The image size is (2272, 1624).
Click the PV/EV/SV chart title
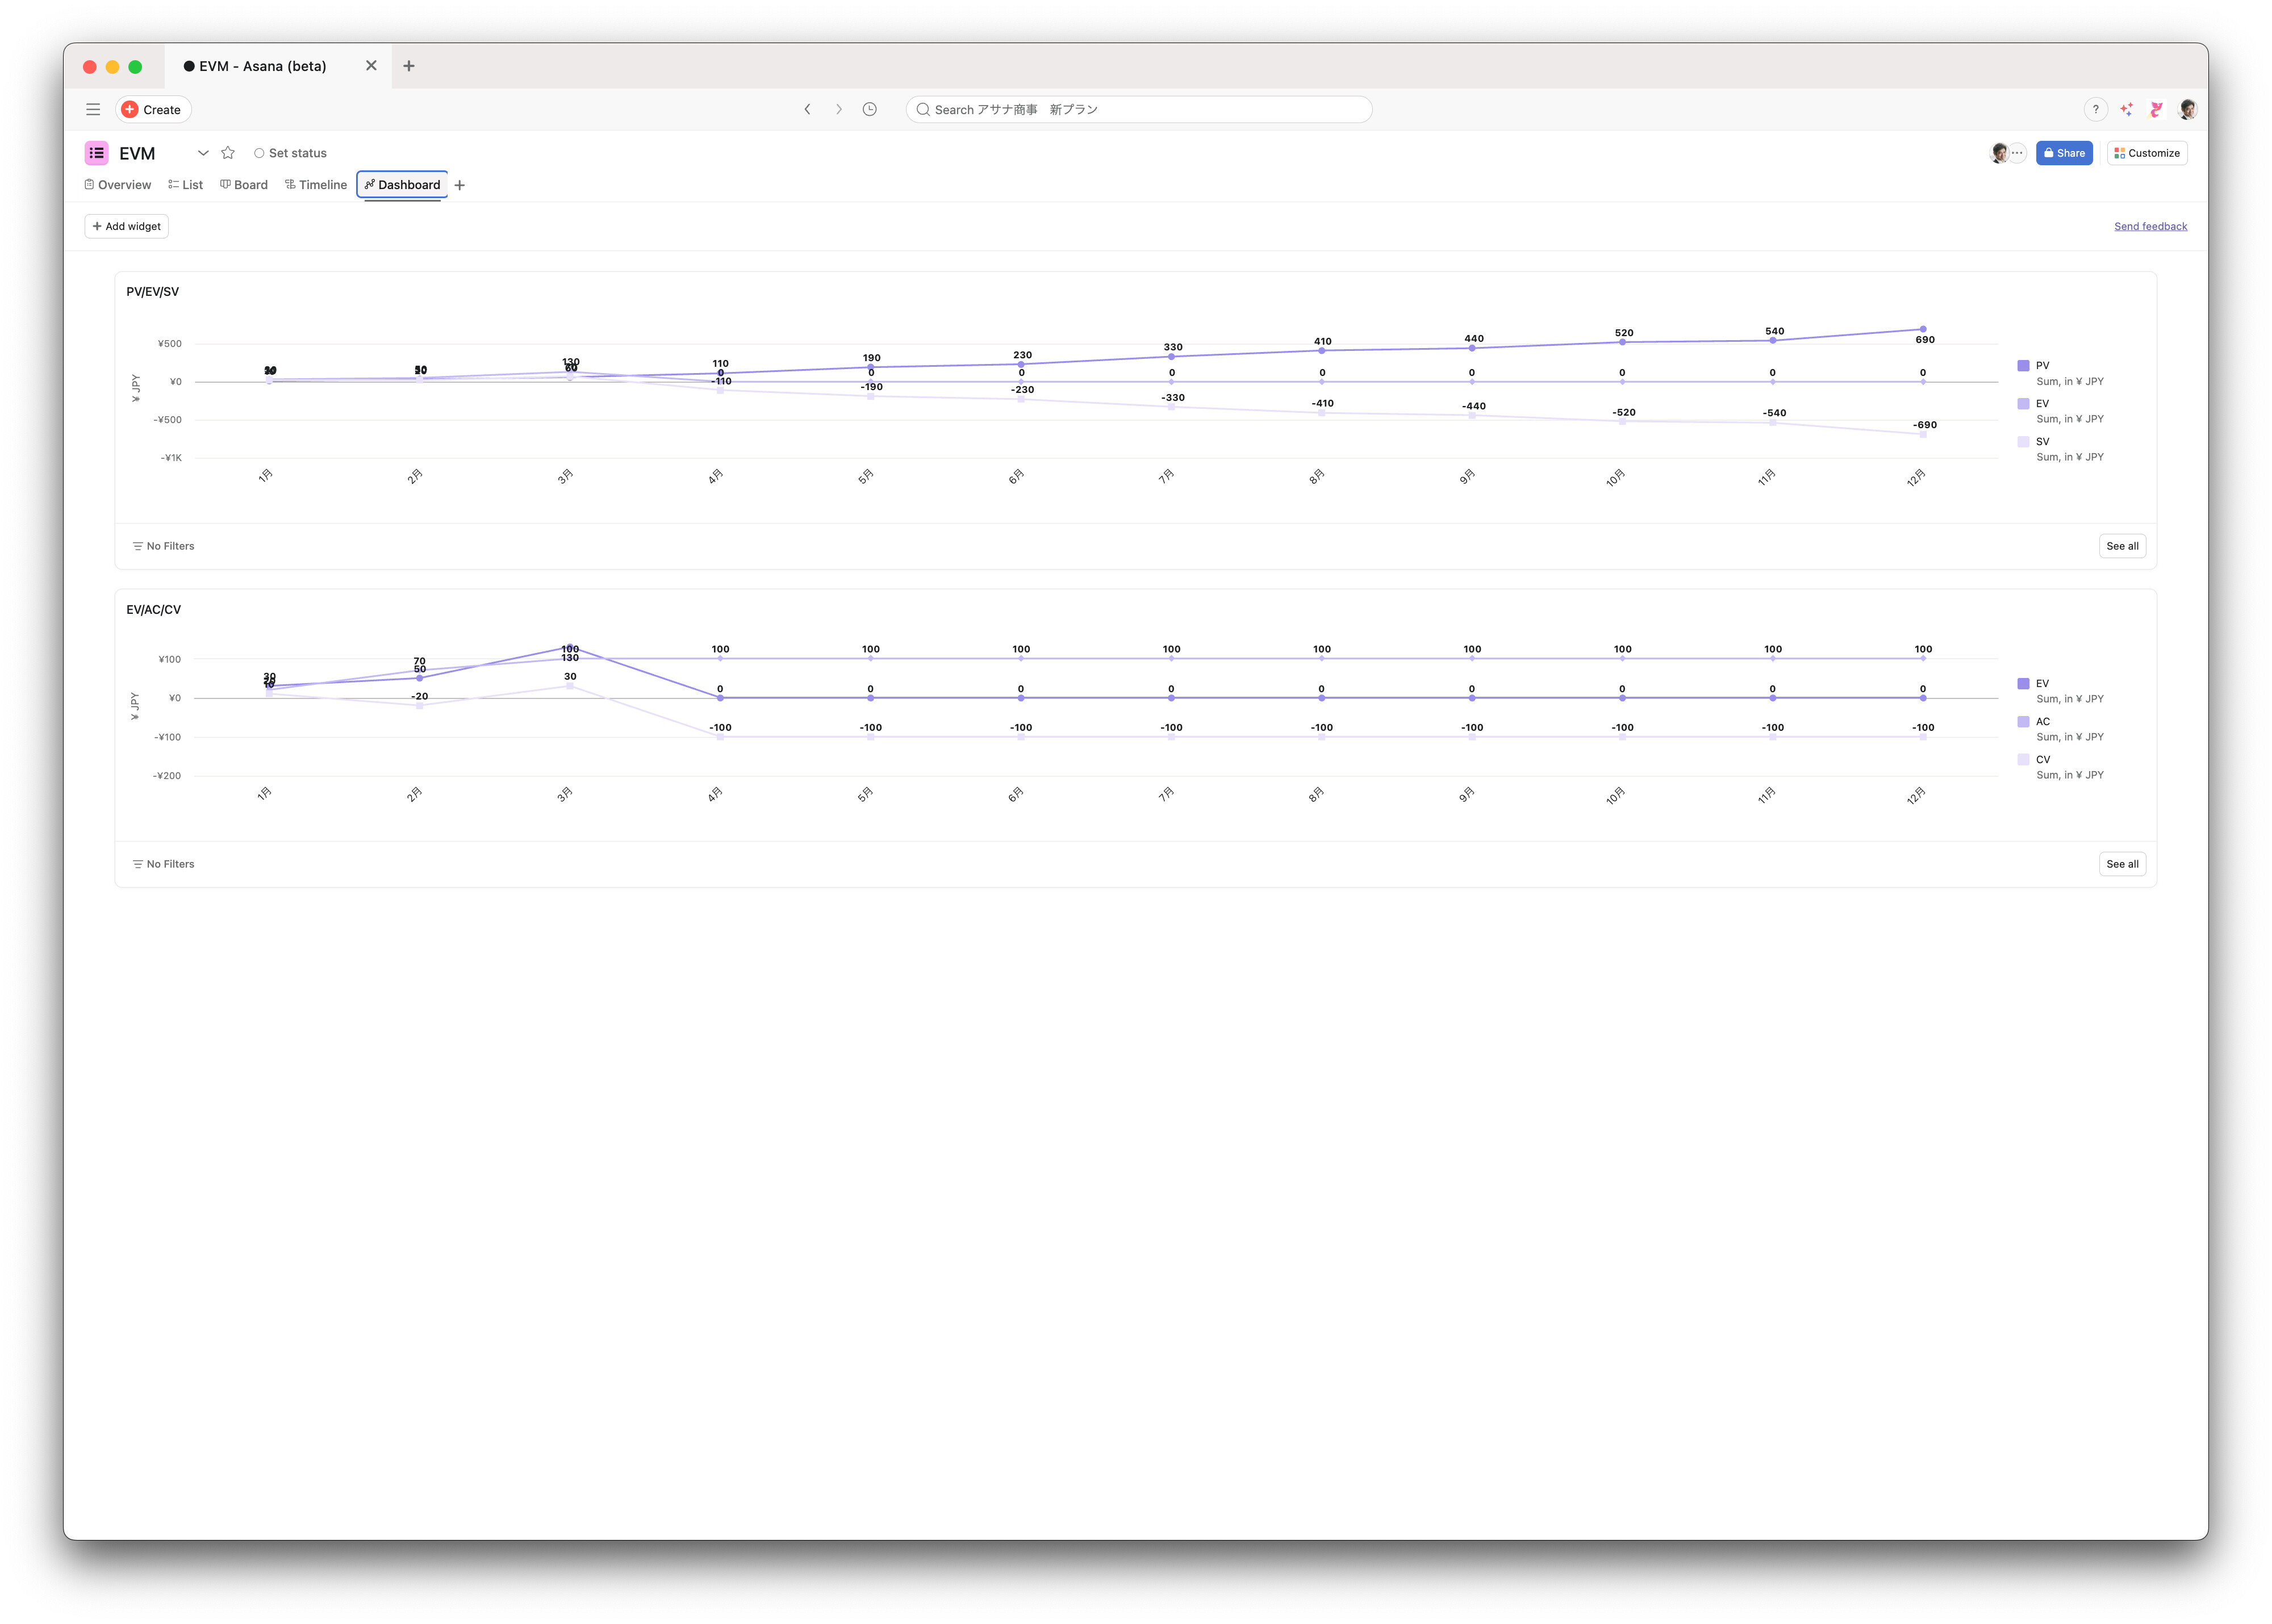click(152, 292)
